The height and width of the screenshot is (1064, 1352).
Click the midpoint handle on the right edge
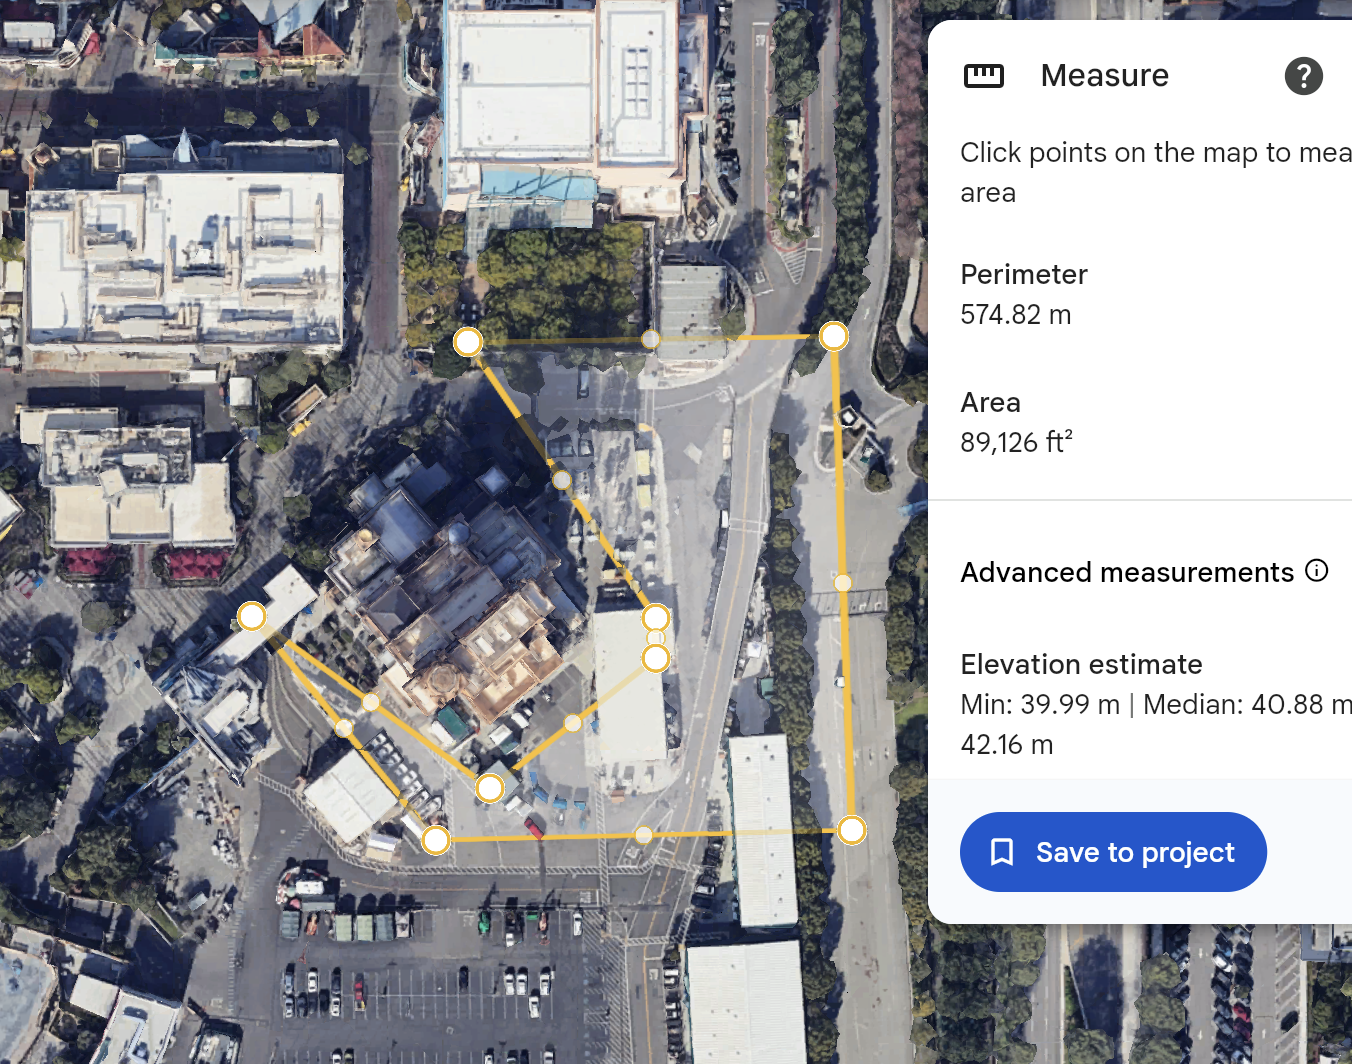843,583
